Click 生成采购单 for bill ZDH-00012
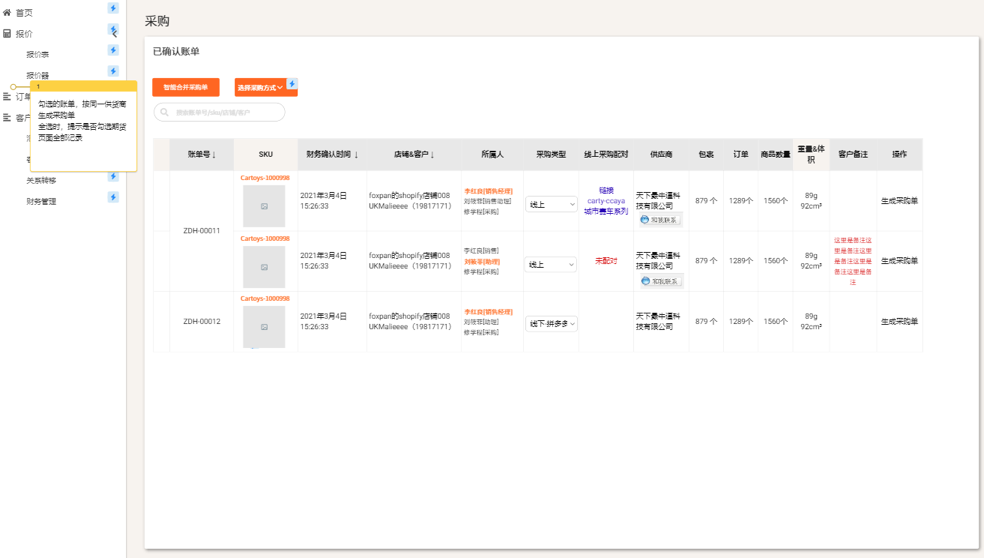 (899, 322)
